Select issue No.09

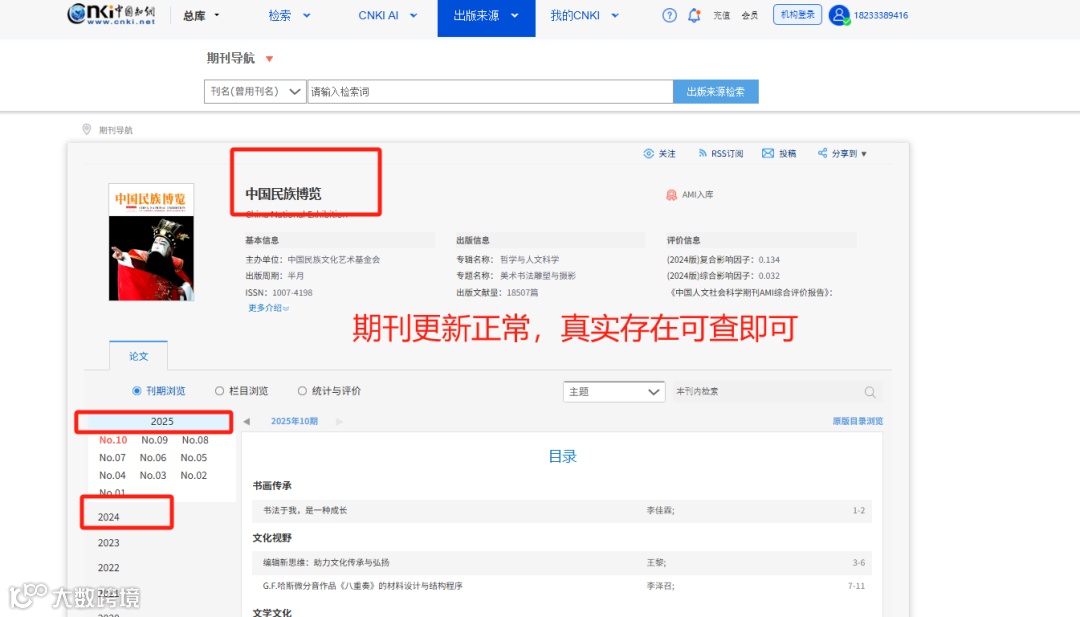point(154,440)
